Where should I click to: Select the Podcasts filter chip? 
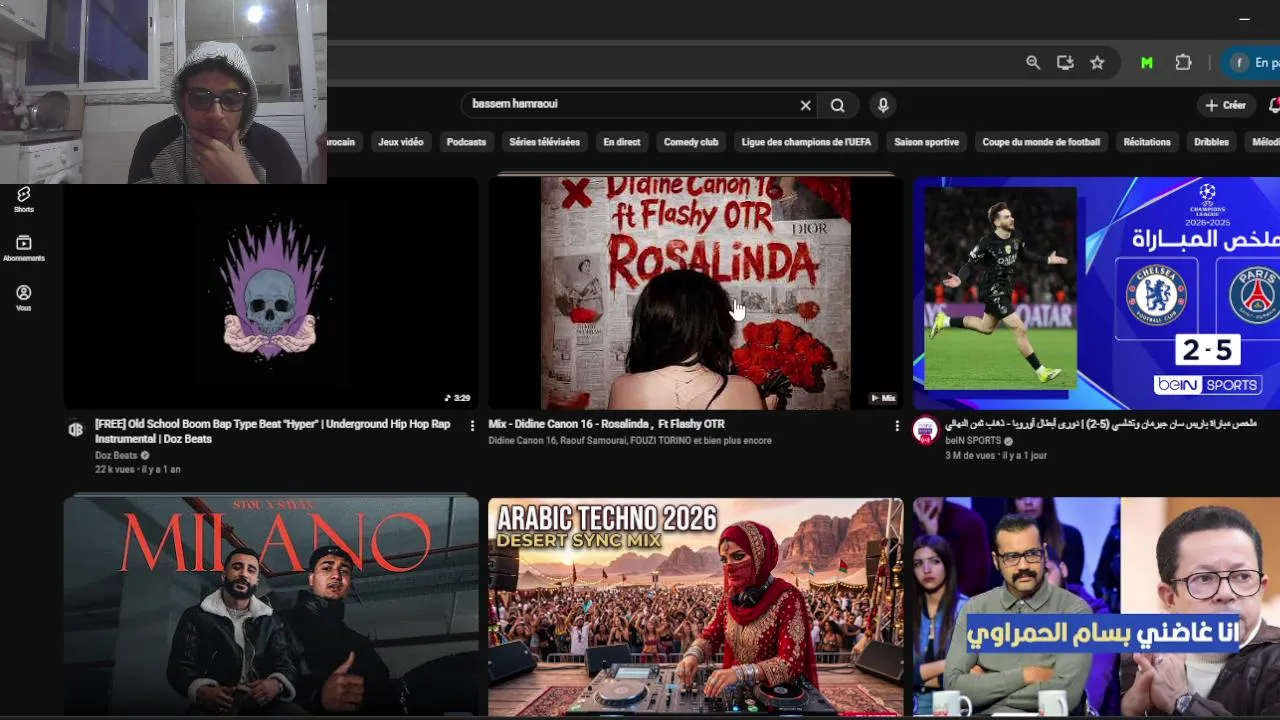[466, 142]
